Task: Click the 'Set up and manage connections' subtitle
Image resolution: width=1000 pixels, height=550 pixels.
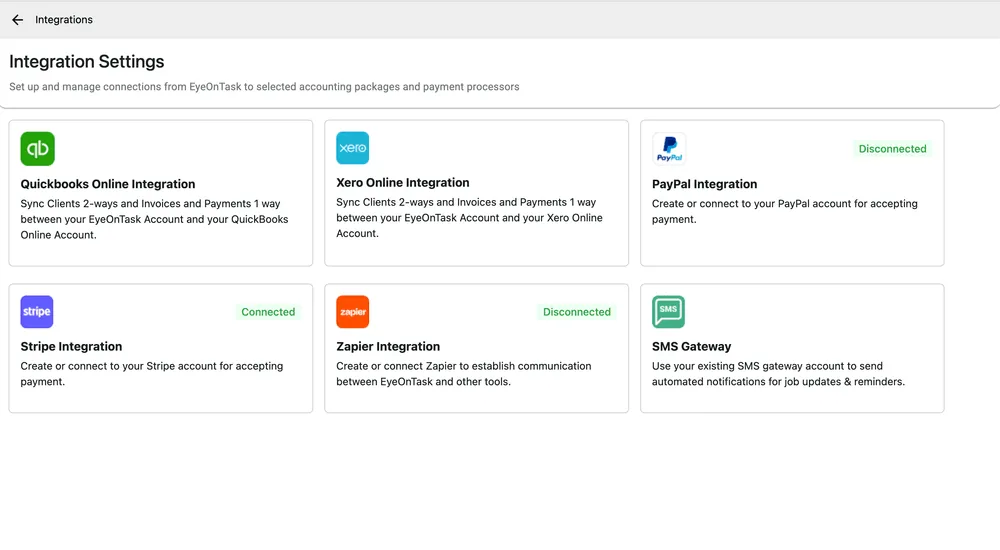Action: 264,87
